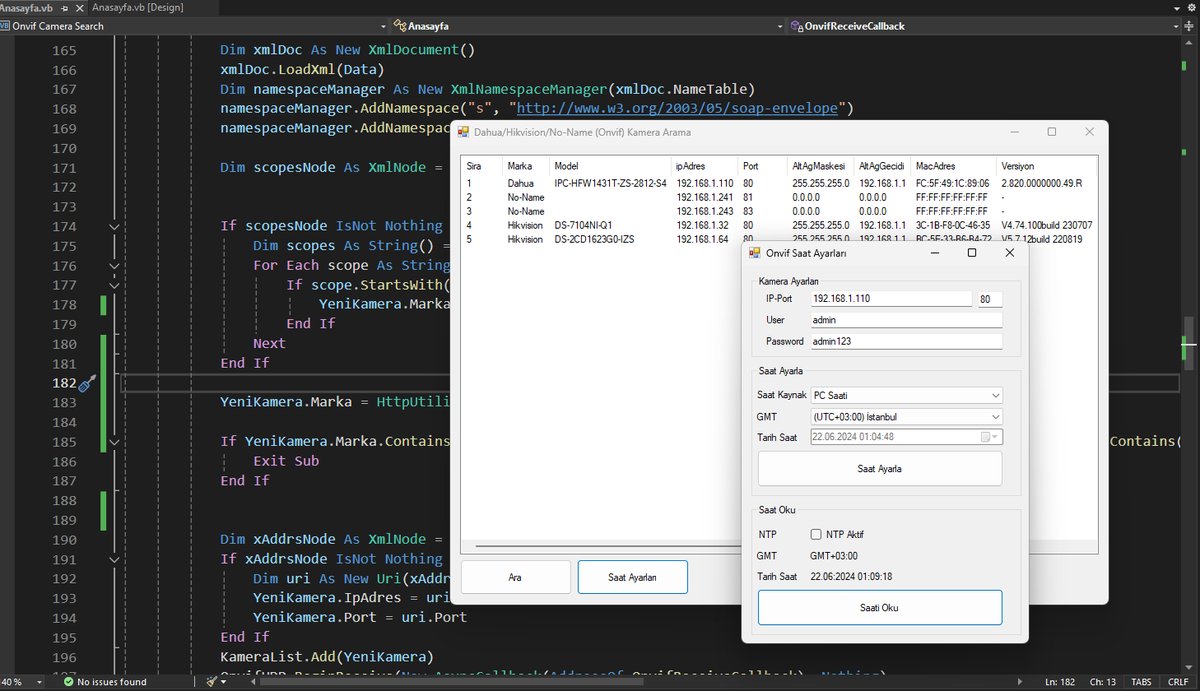Image resolution: width=1200 pixels, height=691 pixels.
Task: Click the screwdriver quick-actions icon at line 182
Action: (x=87, y=383)
